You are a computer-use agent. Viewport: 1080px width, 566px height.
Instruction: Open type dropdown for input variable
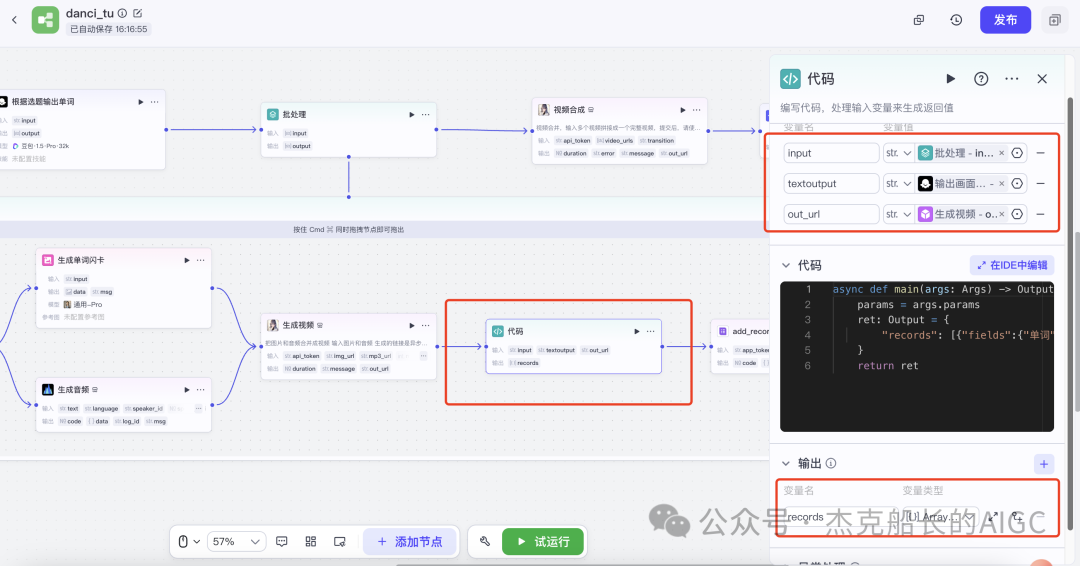pos(899,153)
